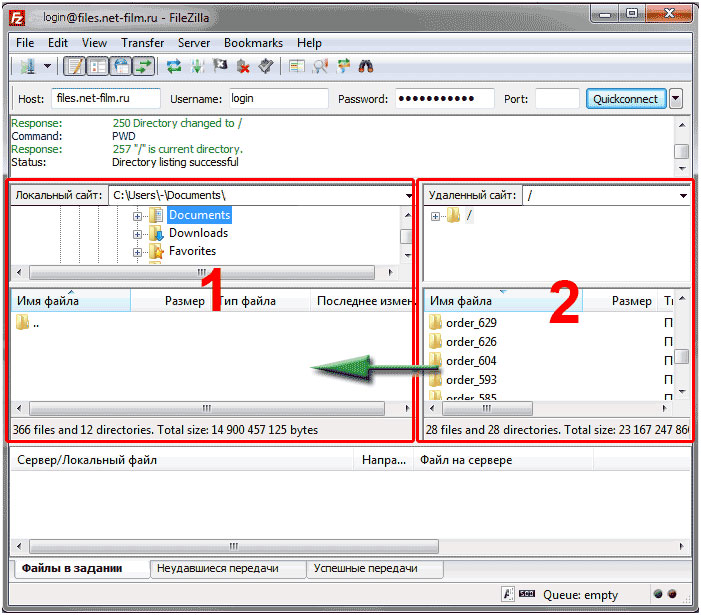
Task: Switch to Неудавшиеся передачи tab
Action: tap(228, 569)
